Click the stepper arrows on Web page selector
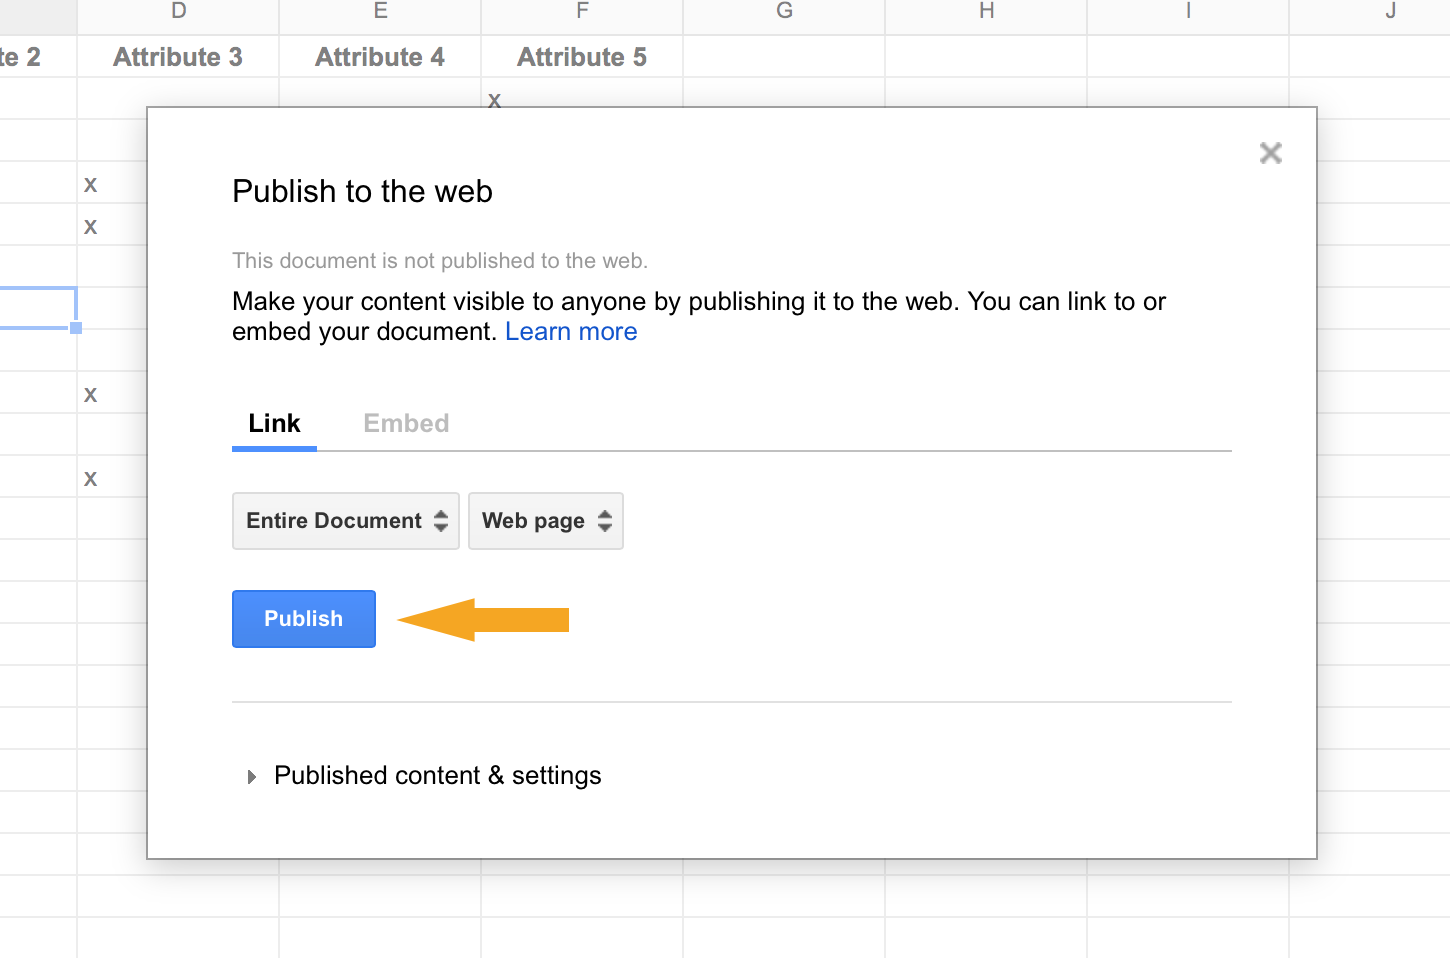The height and width of the screenshot is (958, 1450). (604, 520)
